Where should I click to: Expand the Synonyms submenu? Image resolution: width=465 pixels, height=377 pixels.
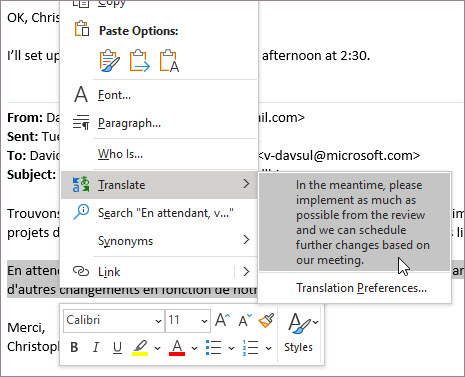coord(159,241)
